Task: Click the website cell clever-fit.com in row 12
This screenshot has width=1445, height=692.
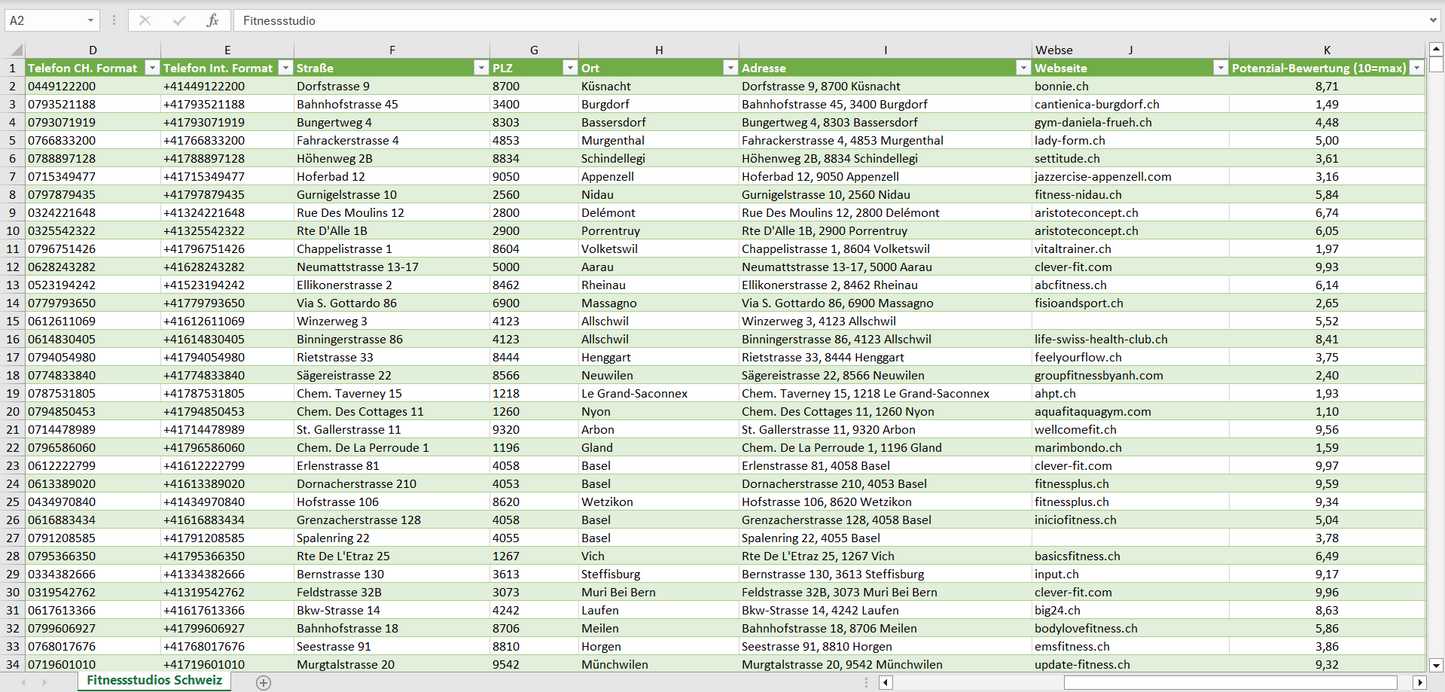Action: tap(1072, 267)
